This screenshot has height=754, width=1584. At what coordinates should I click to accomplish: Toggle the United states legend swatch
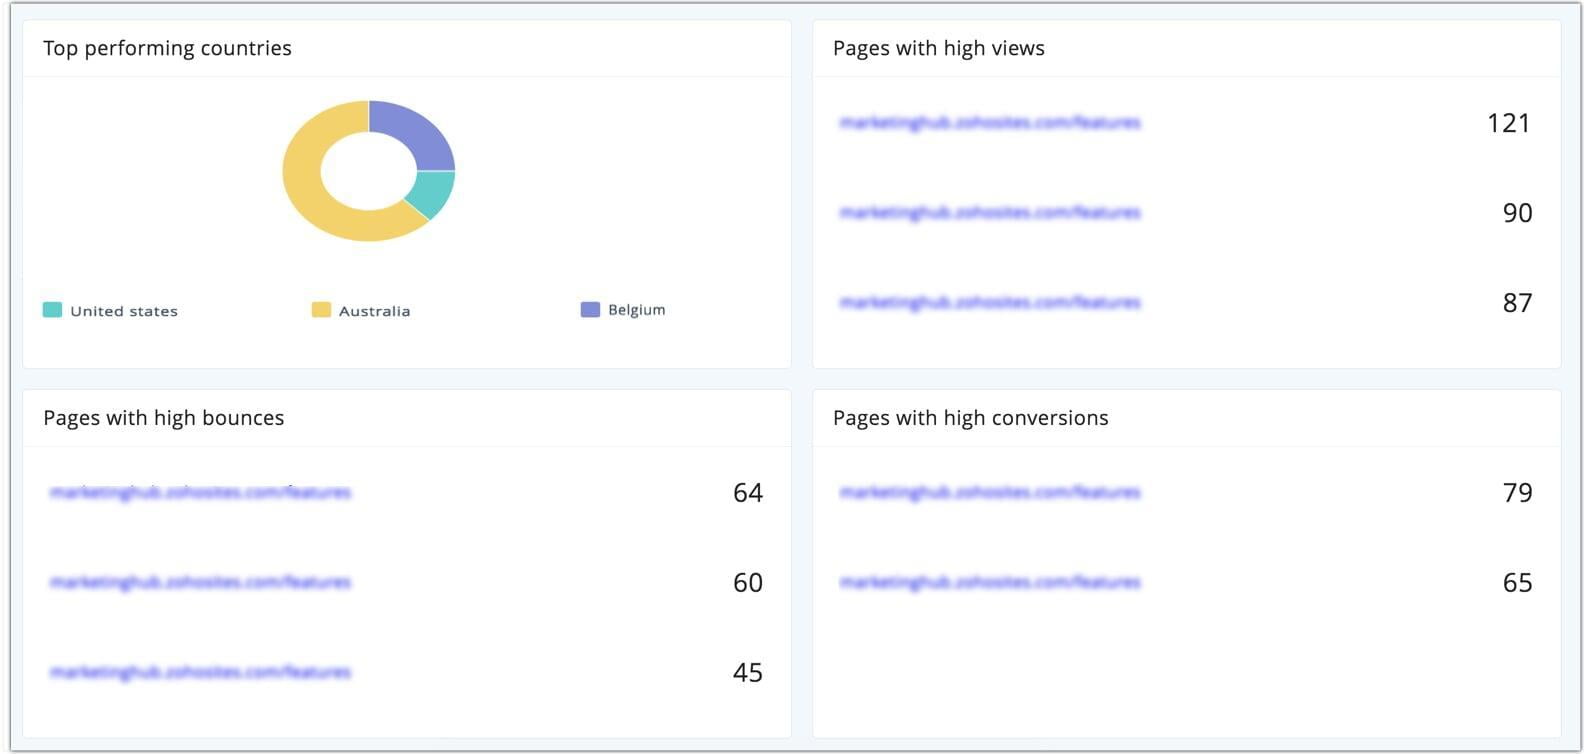[52, 310]
